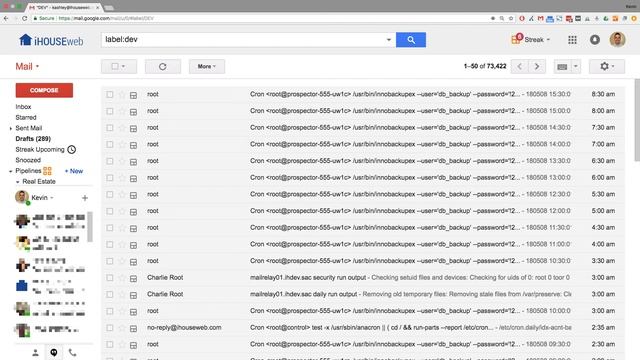
Task: Reload the browser page
Action: (x=24, y=18)
